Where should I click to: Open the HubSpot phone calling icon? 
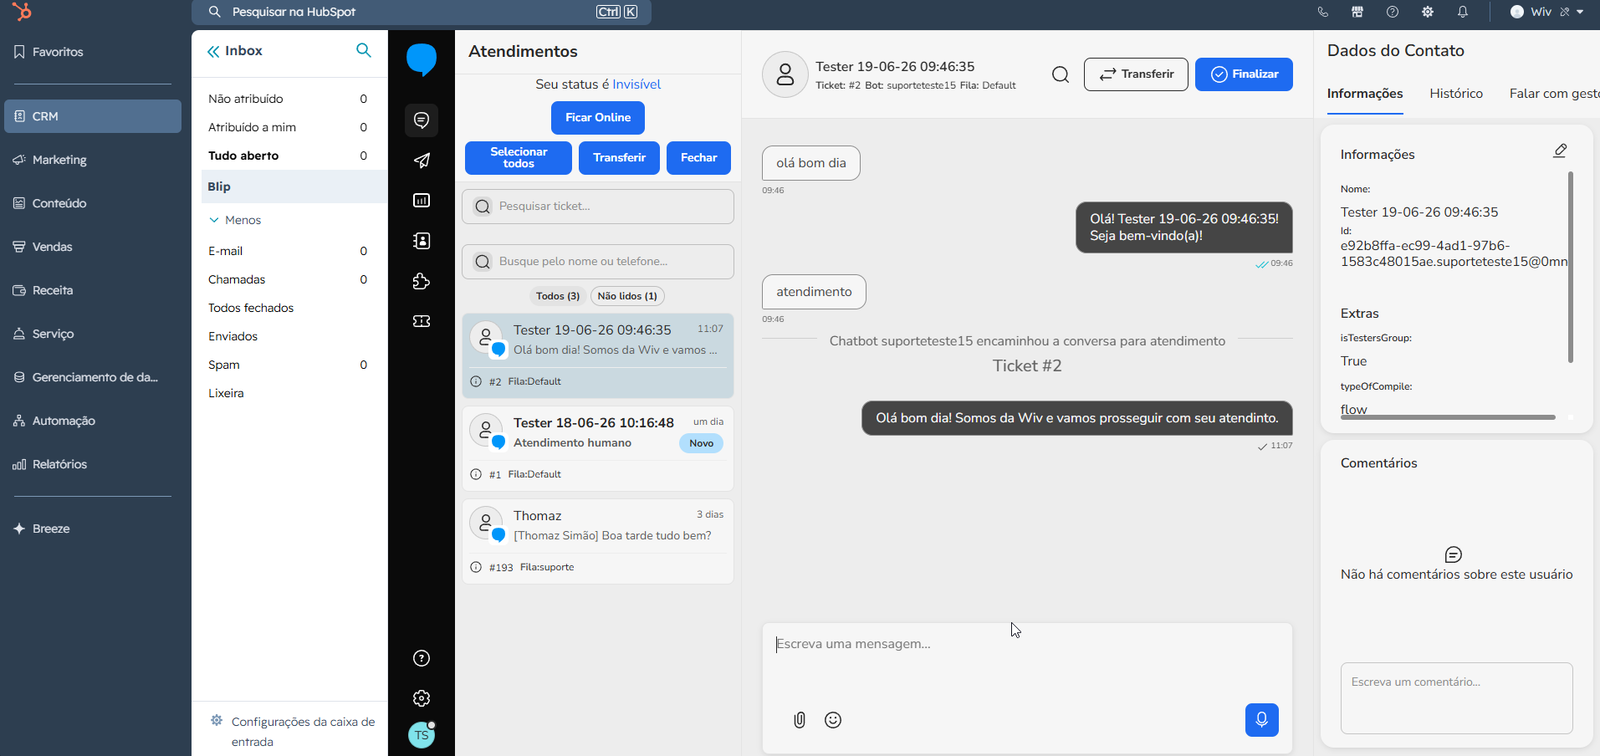point(1323,12)
